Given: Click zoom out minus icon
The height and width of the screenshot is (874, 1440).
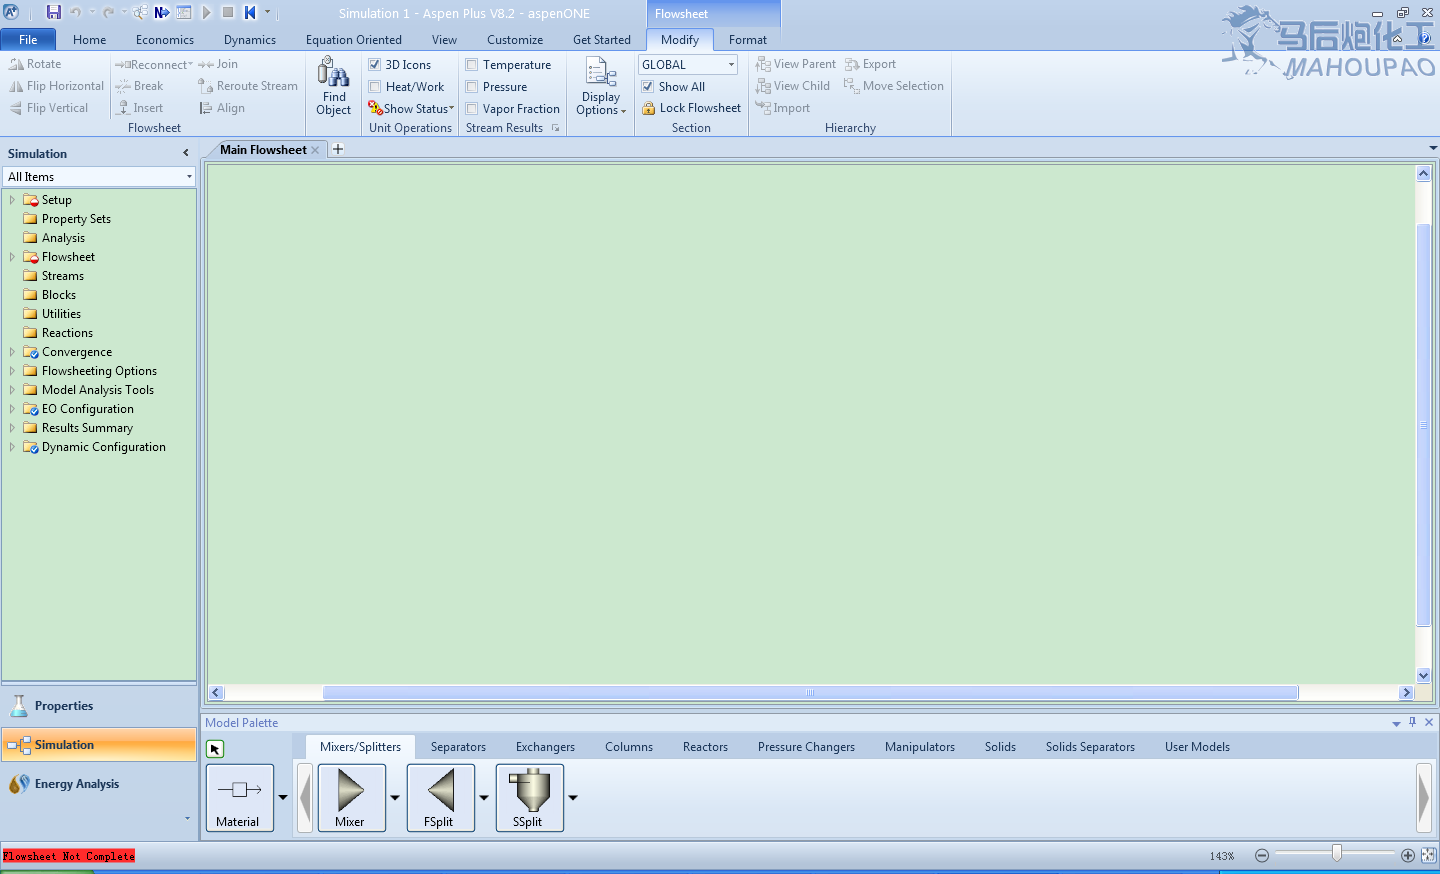Looking at the screenshot, I should tap(1262, 855).
